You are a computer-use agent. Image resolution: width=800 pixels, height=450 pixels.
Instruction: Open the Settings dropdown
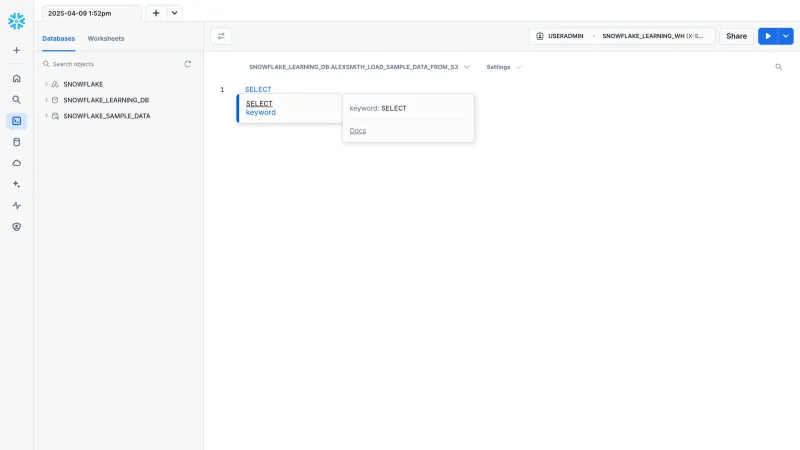[x=504, y=67]
